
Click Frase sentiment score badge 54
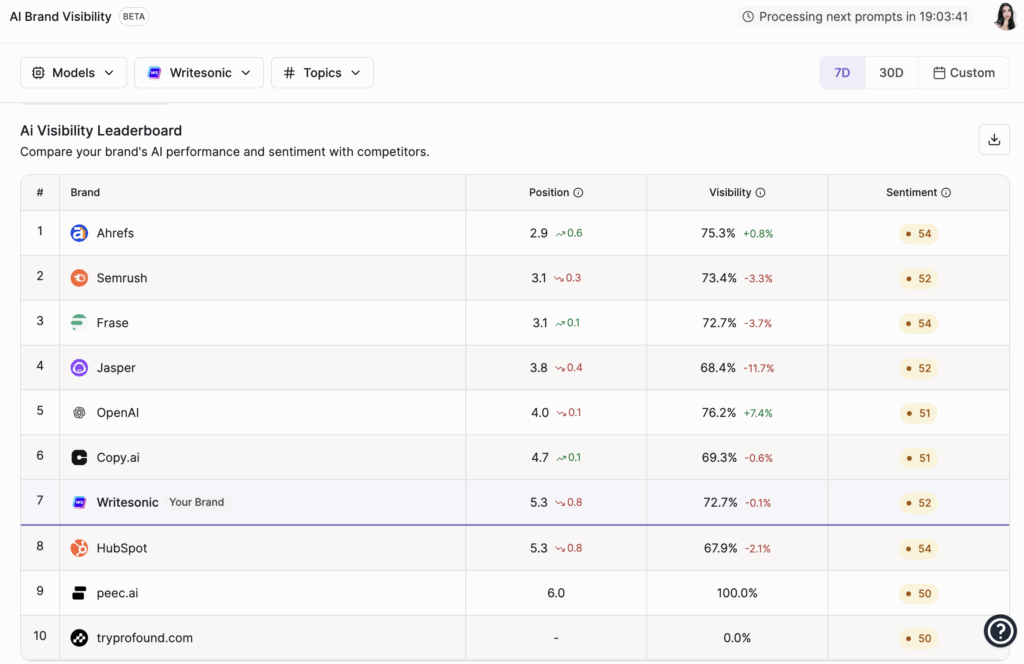(919, 323)
